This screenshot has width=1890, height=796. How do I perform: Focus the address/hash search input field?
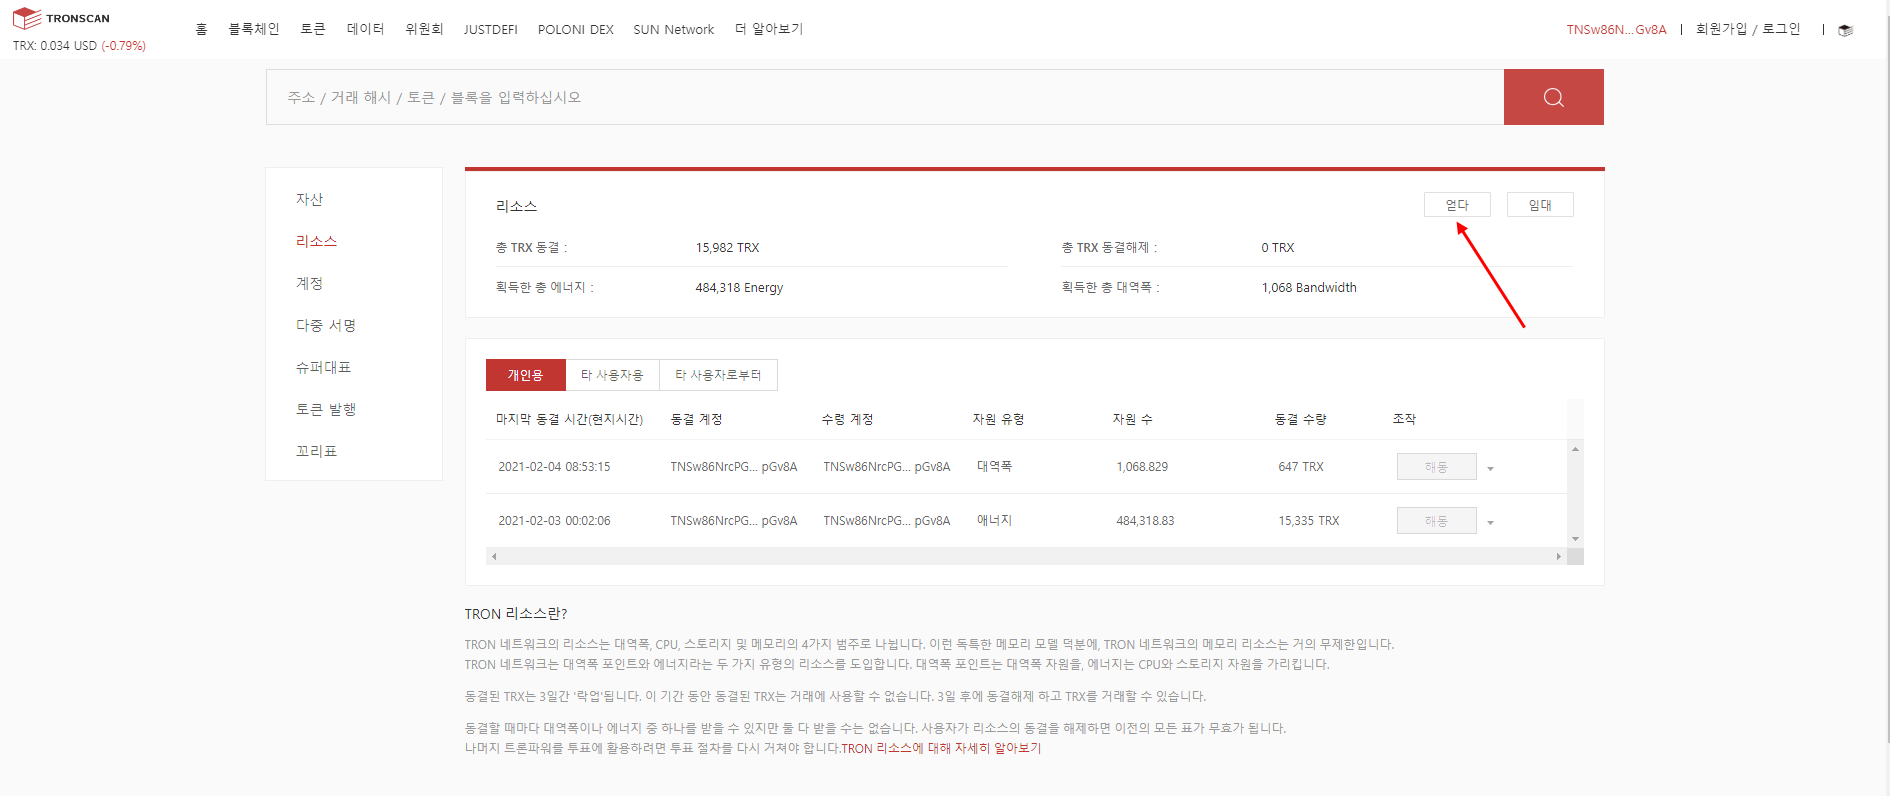pos(884,97)
